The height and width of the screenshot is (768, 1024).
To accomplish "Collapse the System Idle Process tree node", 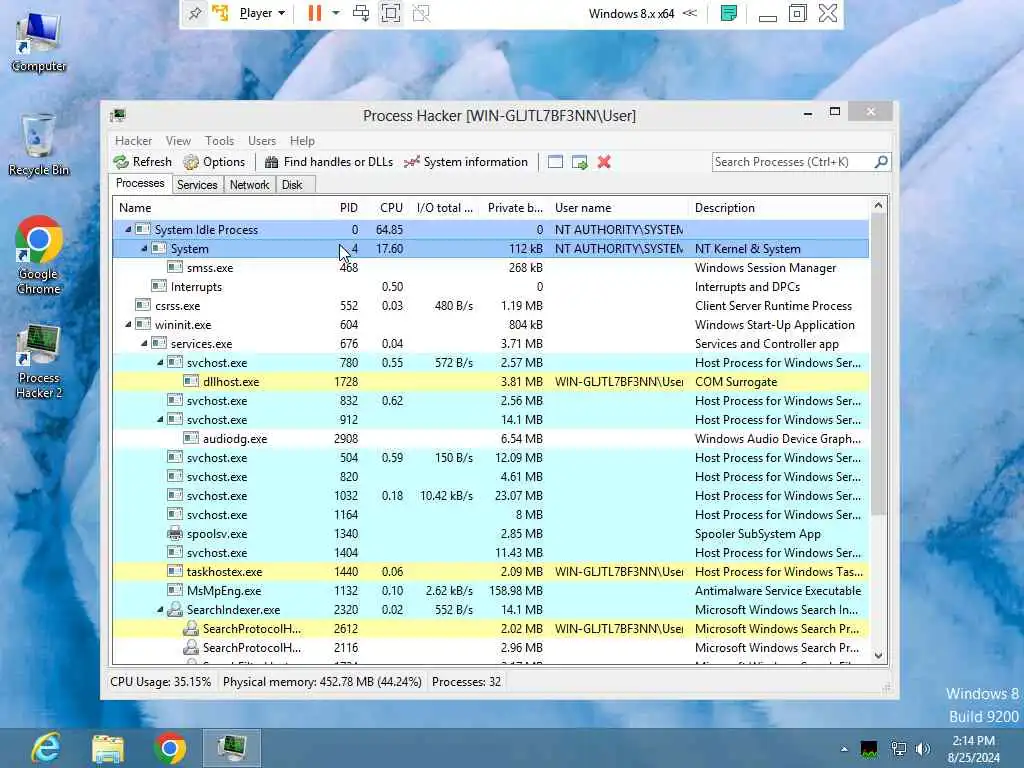I will pos(128,229).
